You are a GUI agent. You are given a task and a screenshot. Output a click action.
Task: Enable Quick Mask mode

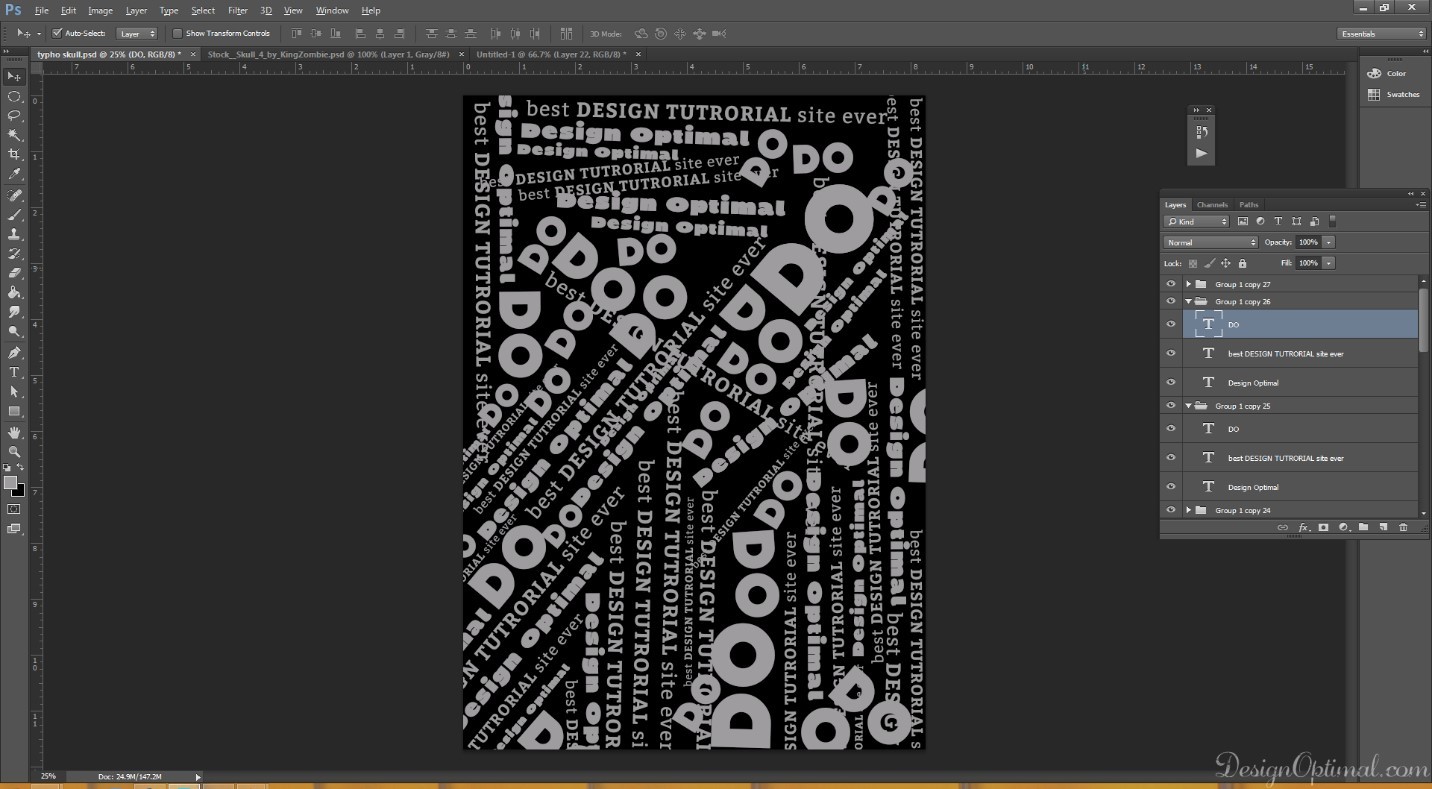(x=14, y=509)
